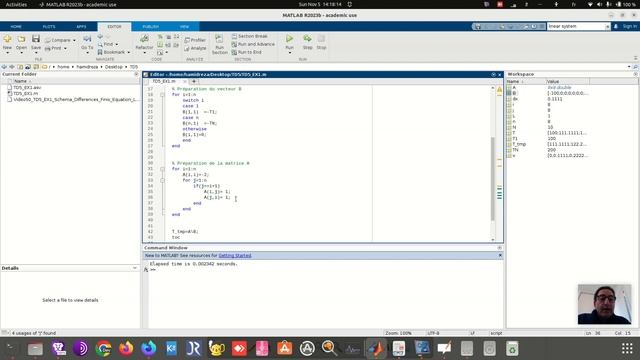Screen dimensions: 640x360
Task: Click the Analyze code icon
Action: point(187,48)
